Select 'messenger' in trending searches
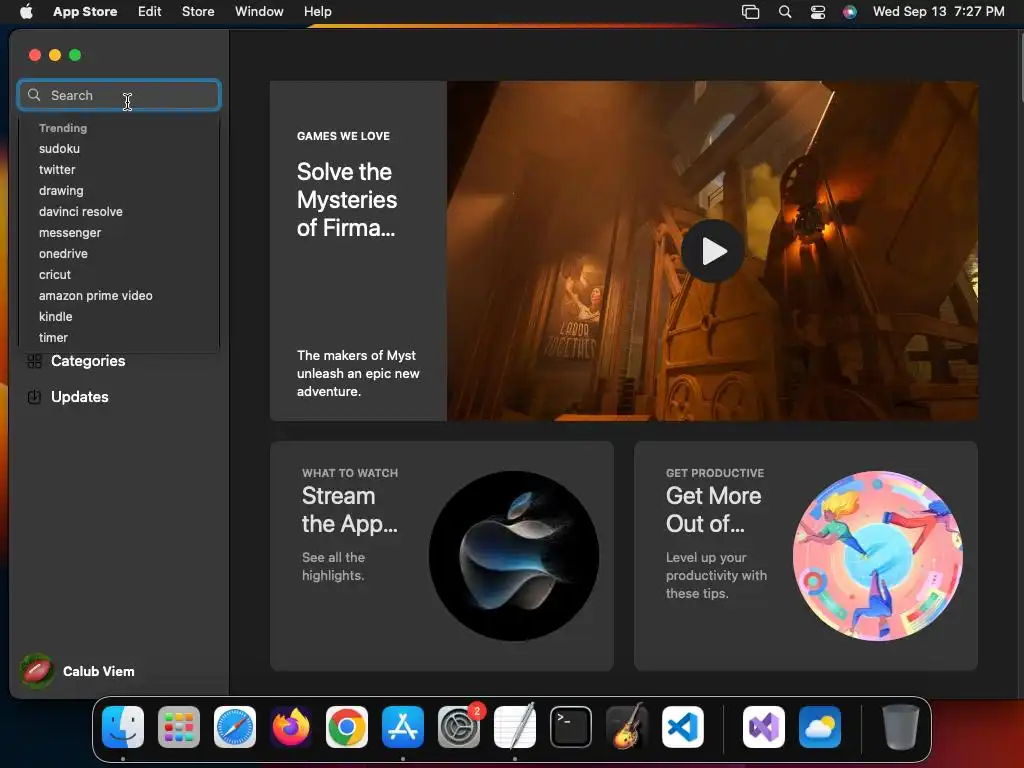Screen dimensions: 1024x768 tap(70, 232)
